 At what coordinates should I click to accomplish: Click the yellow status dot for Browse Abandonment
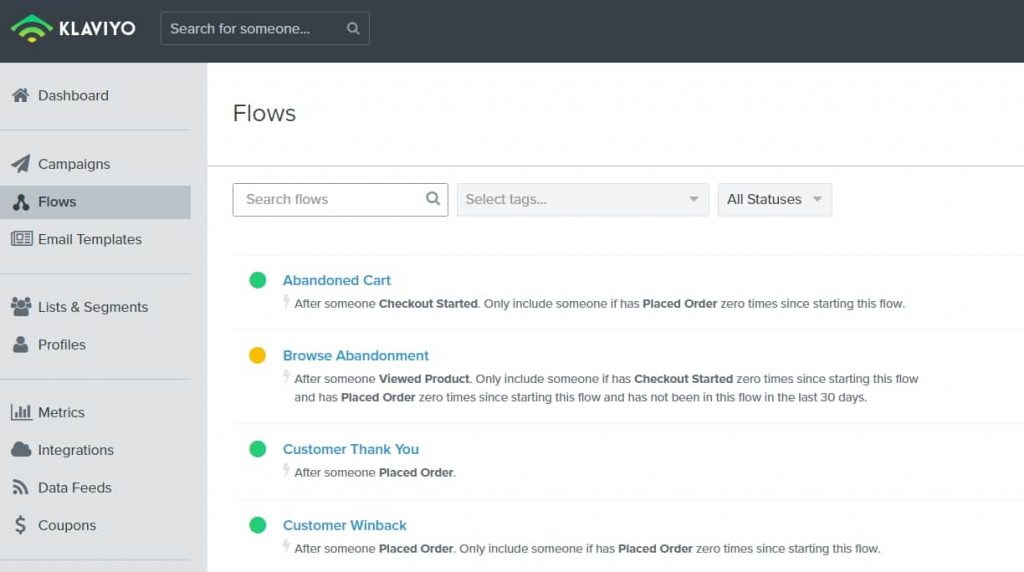pos(258,355)
